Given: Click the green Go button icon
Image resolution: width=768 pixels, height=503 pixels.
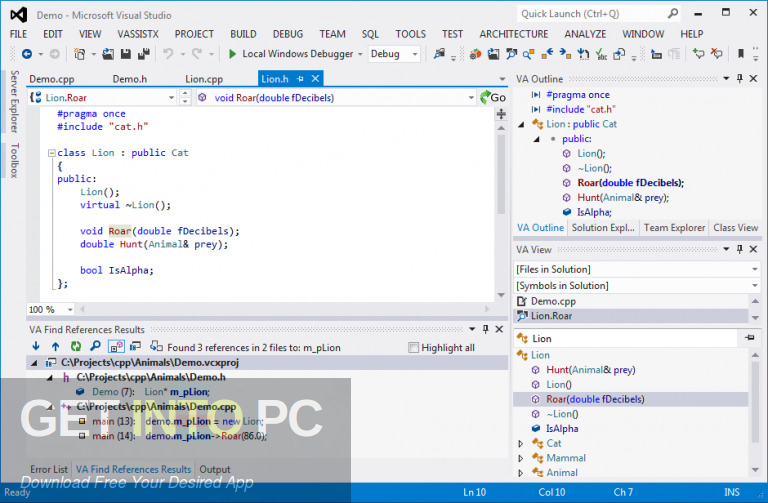Looking at the screenshot, I should point(493,97).
